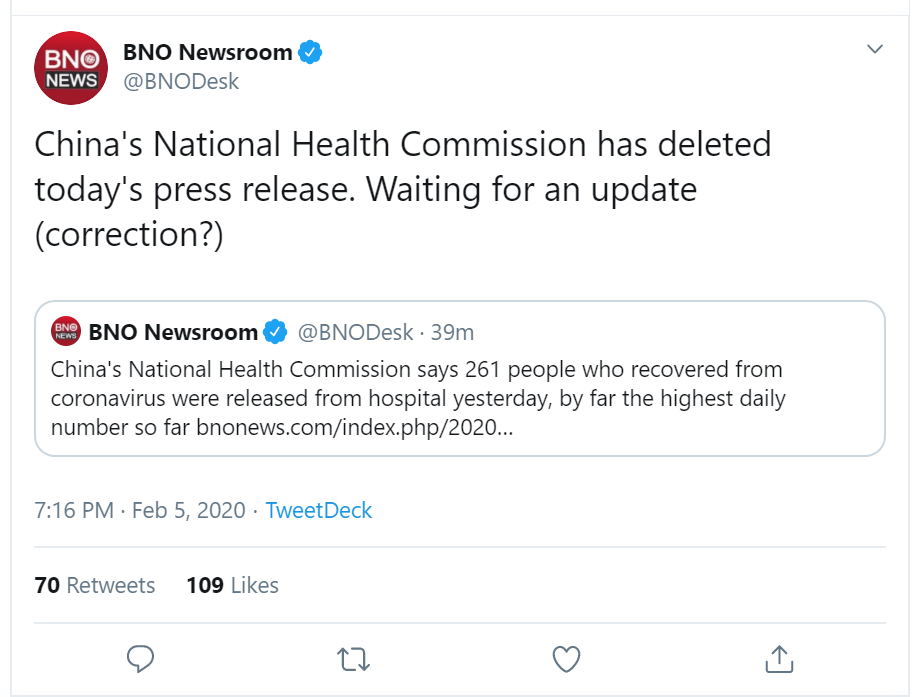Open the share tweet upload icon
Image resolution: width=923 pixels, height=697 pixels.
pos(779,659)
